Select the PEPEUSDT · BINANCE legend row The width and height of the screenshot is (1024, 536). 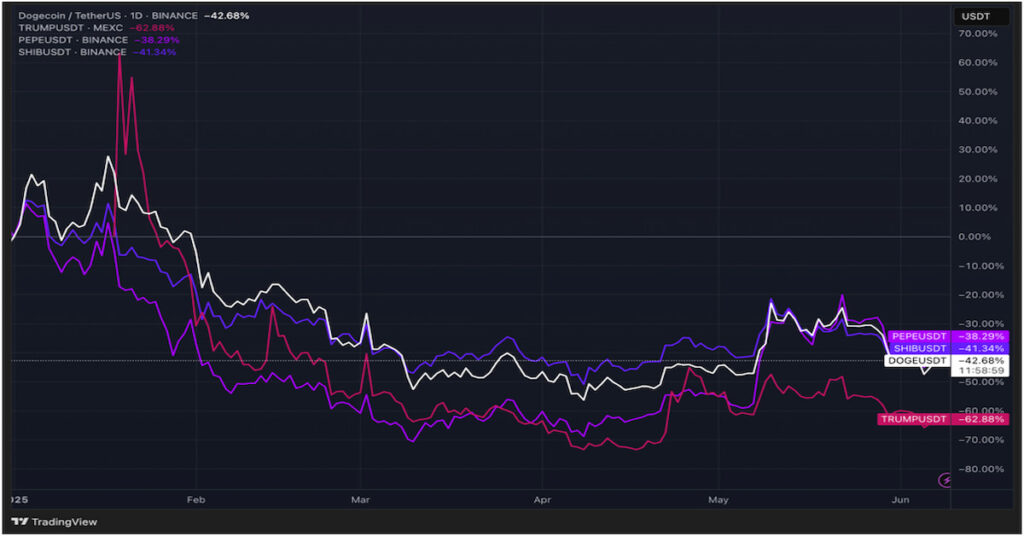click(99, 40)
